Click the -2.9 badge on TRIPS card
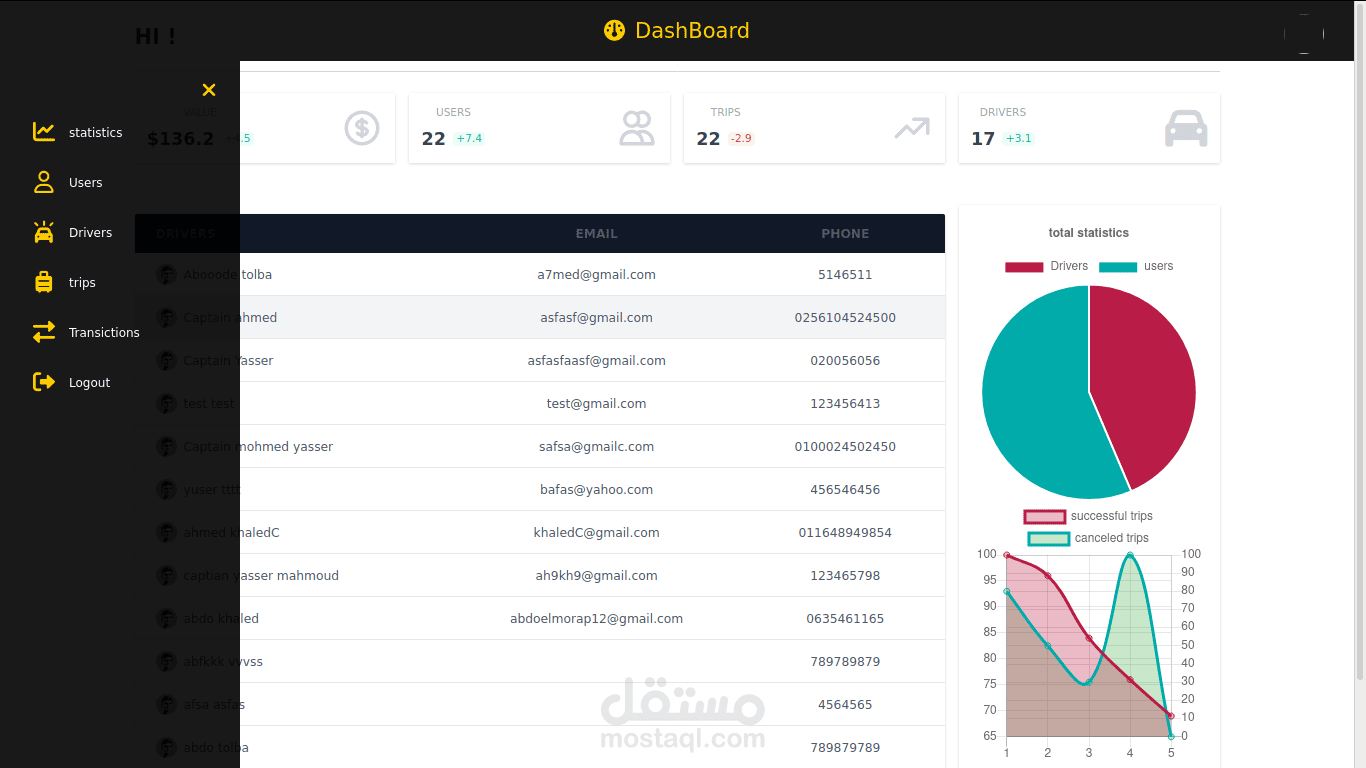This screenshot has width=1366, height=768. click(741, 138)
